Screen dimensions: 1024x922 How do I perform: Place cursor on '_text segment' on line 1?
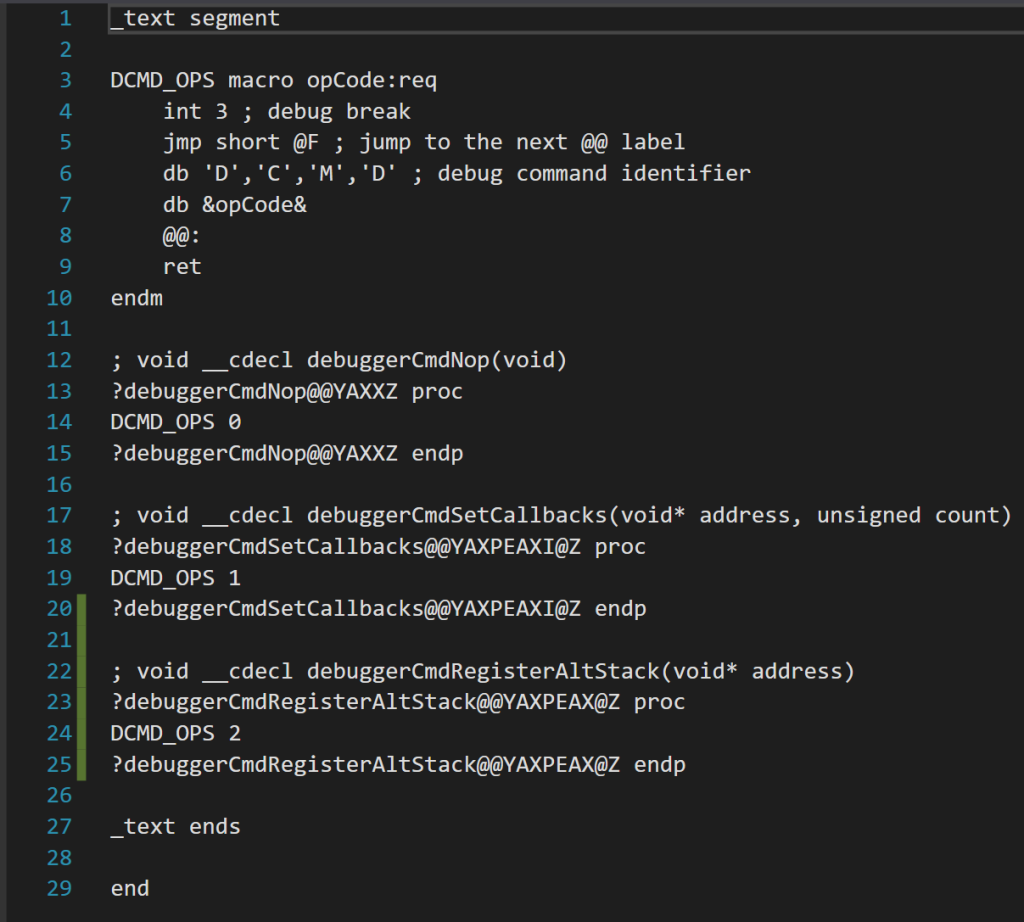tap(195, 18)
